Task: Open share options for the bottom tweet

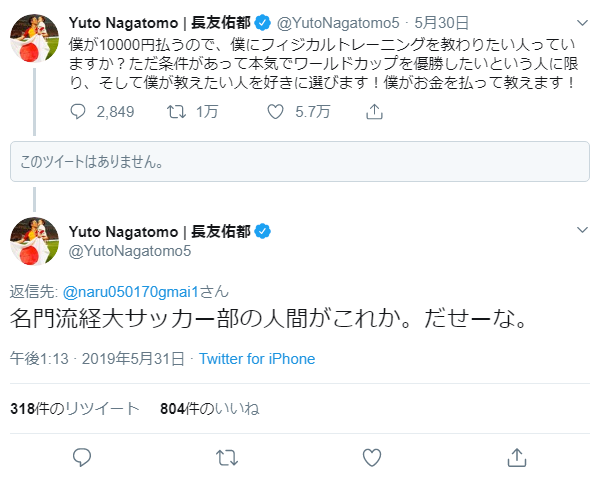Action: pyautogui.click(x=517, y=458)
